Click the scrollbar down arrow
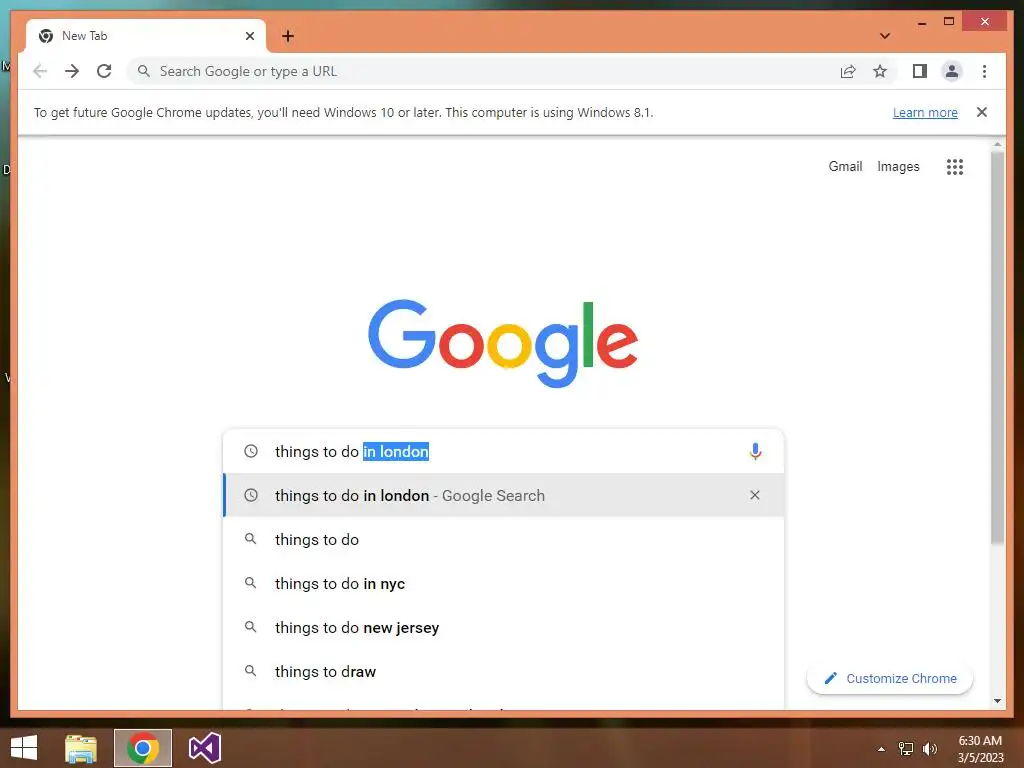This screenshot has height=768, width=1024. tap(997, 701)
